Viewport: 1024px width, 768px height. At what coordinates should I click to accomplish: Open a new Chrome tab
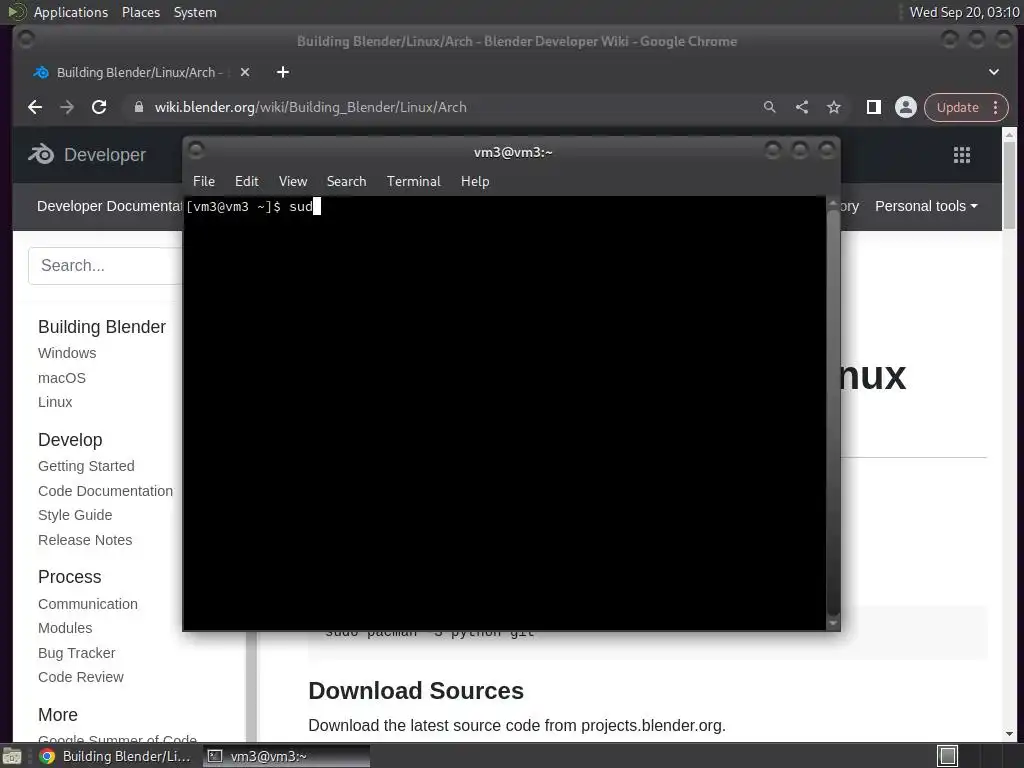point(283,72)
